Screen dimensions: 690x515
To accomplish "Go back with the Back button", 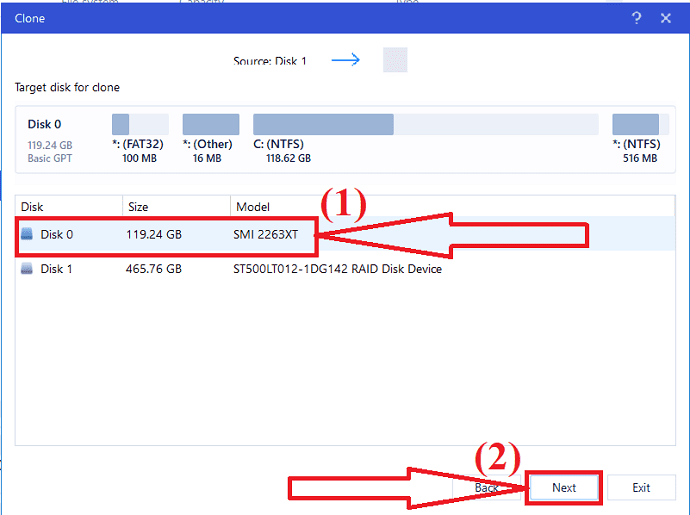I will tap(487, 488).
